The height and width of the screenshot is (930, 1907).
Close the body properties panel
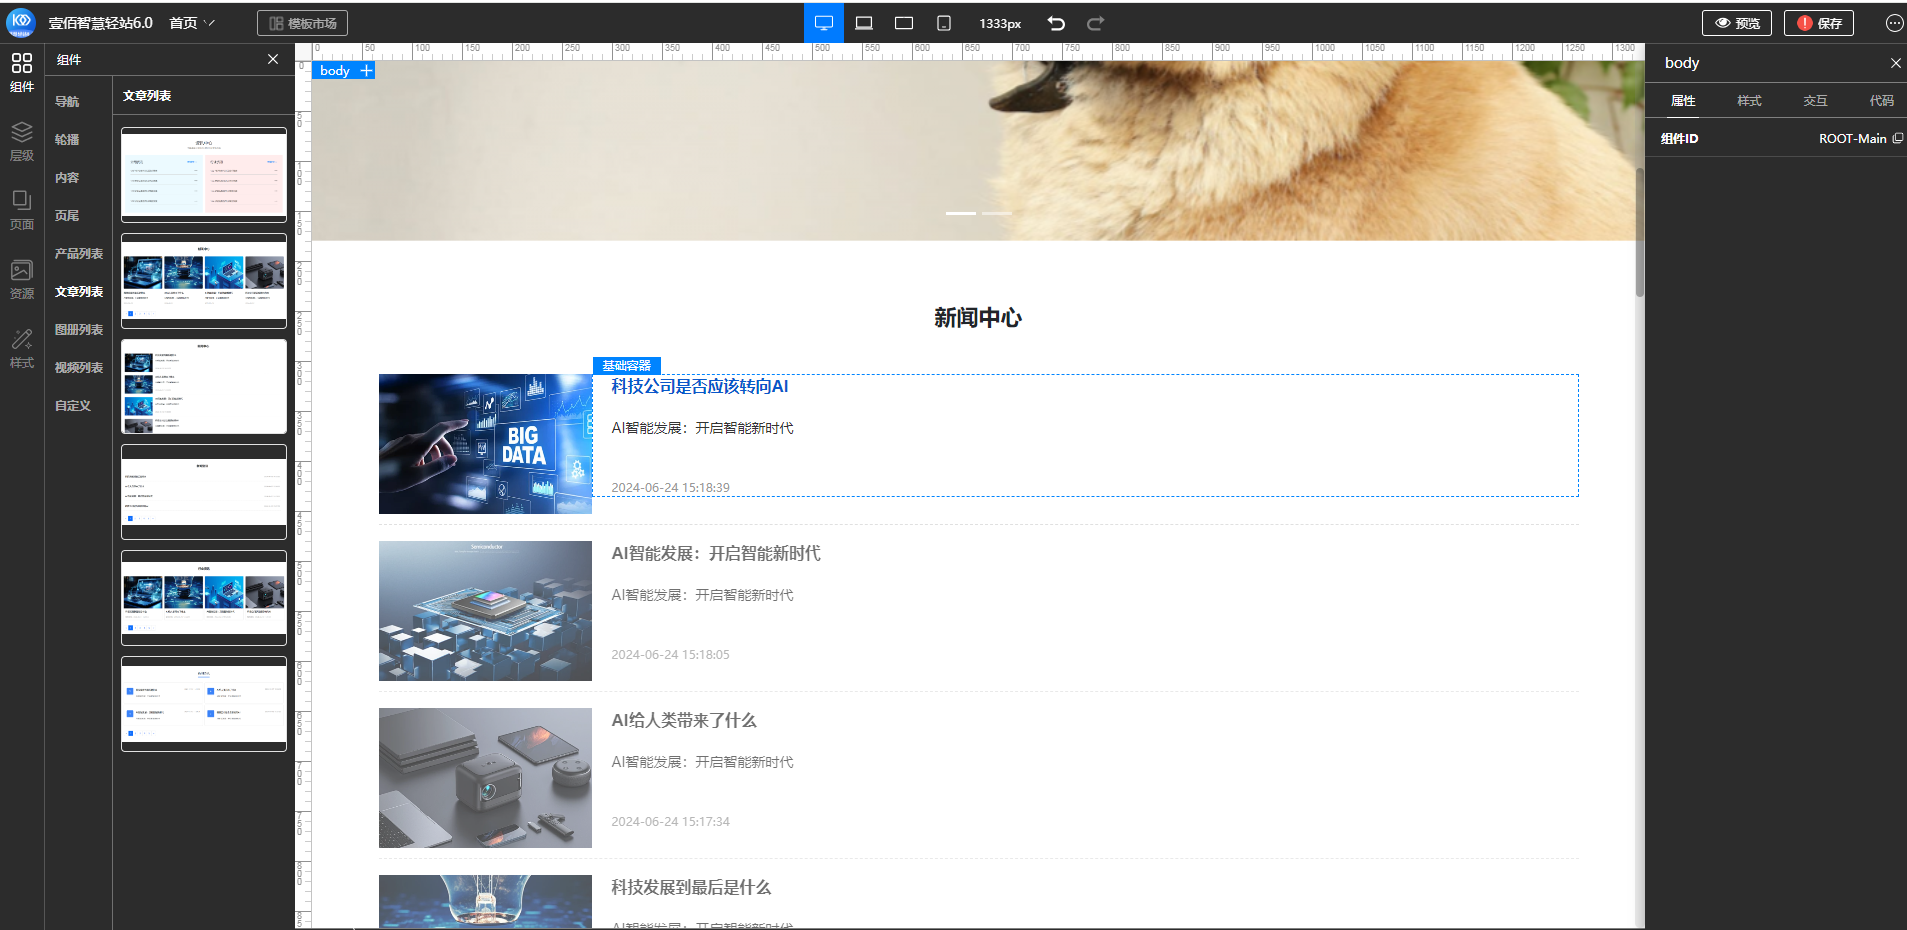tap(1895, 63)
